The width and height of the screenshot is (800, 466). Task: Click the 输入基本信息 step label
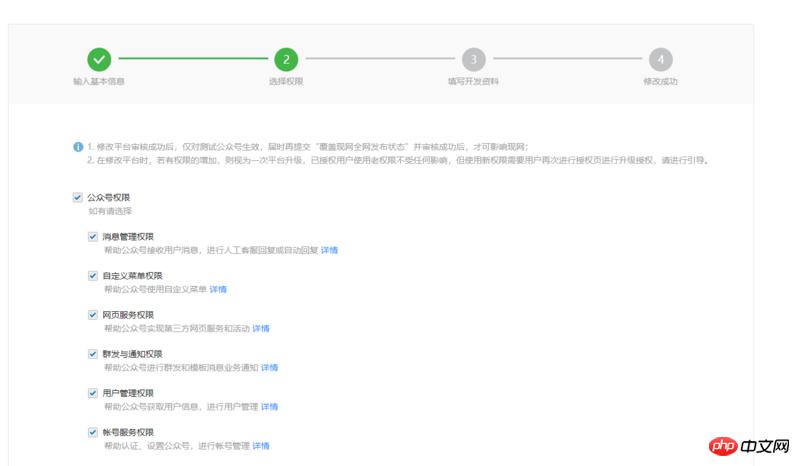point(99,81)
